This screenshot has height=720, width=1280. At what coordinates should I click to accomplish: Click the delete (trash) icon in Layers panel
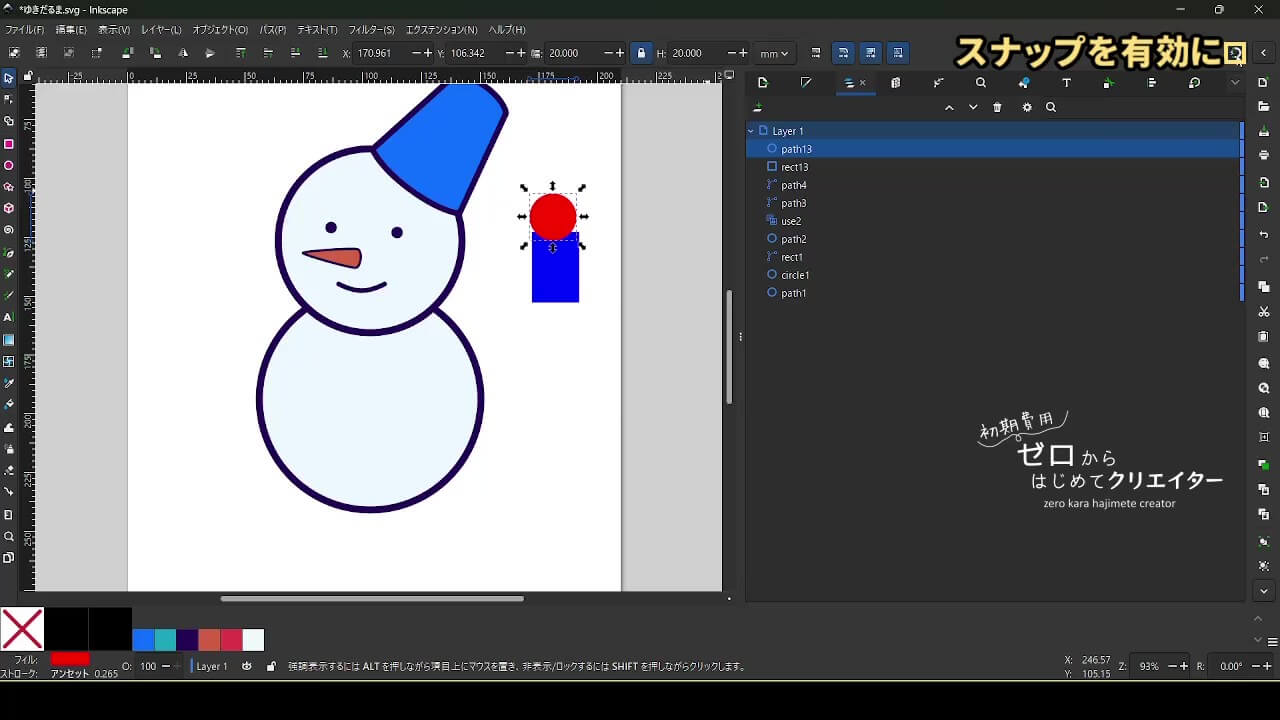(997, 108)
